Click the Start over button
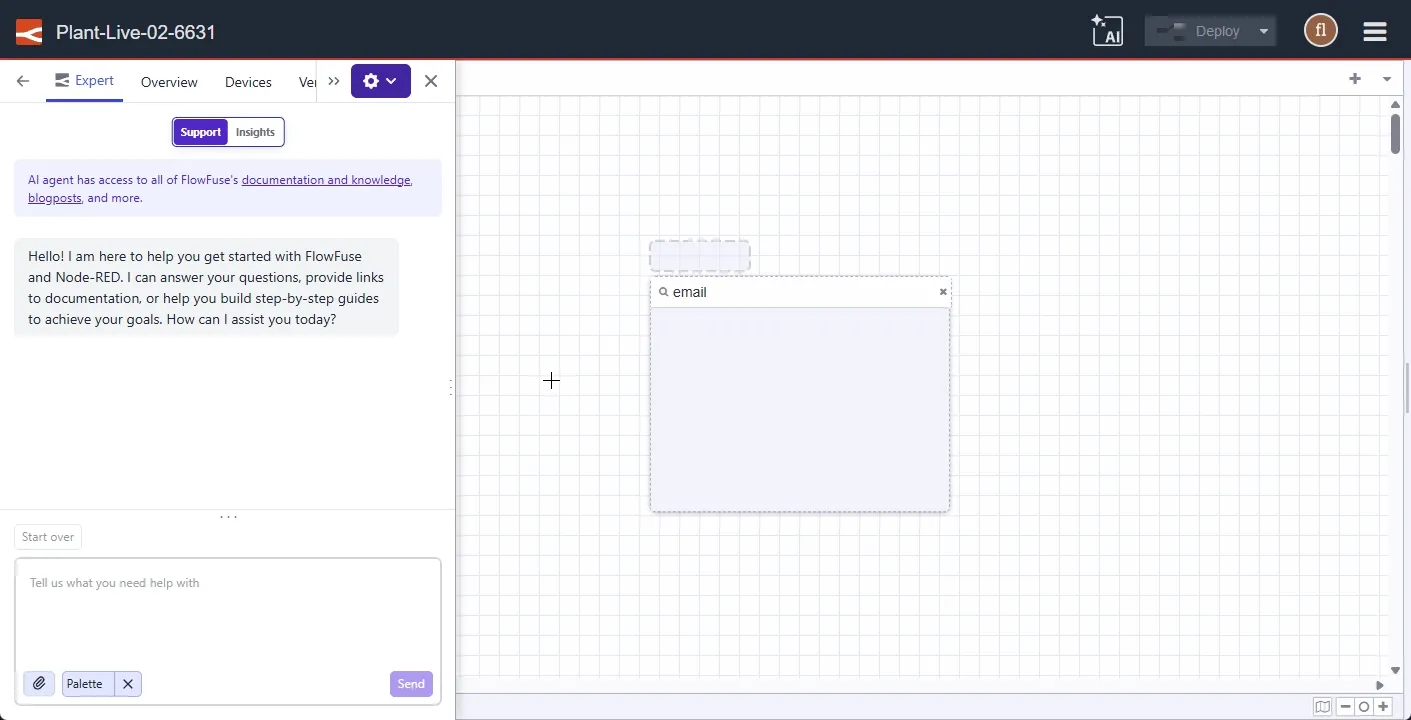Screen dimensions: 1411x720 (x=47, y=537)
